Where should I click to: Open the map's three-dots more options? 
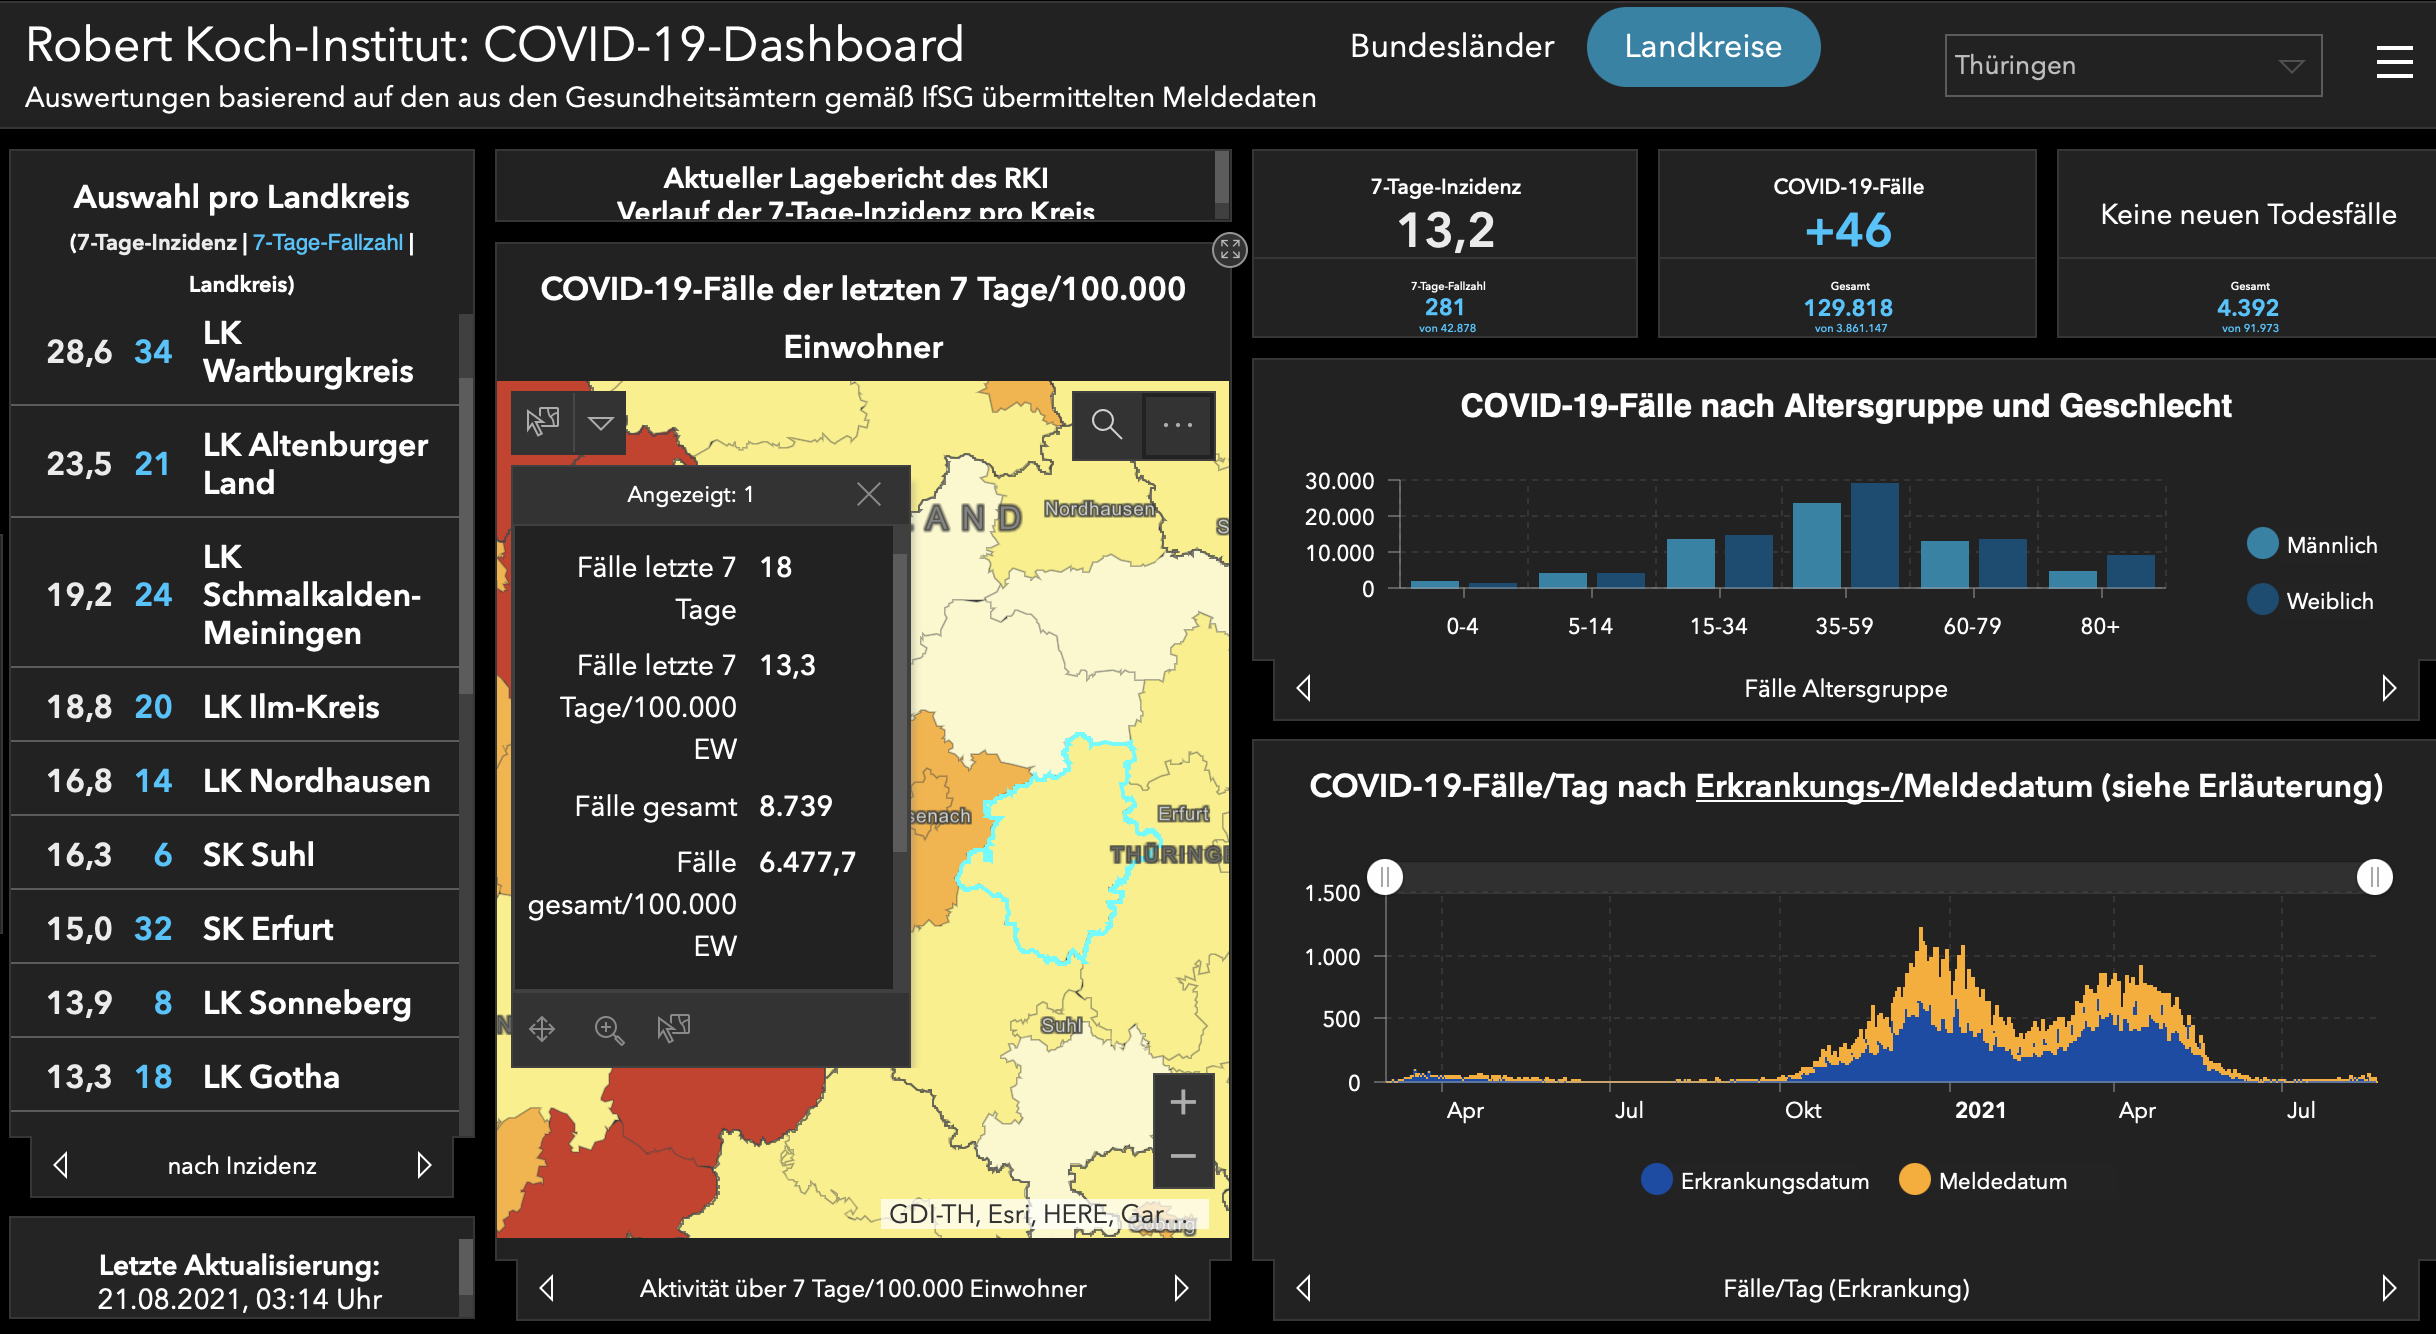click(x=1178, y=424)
